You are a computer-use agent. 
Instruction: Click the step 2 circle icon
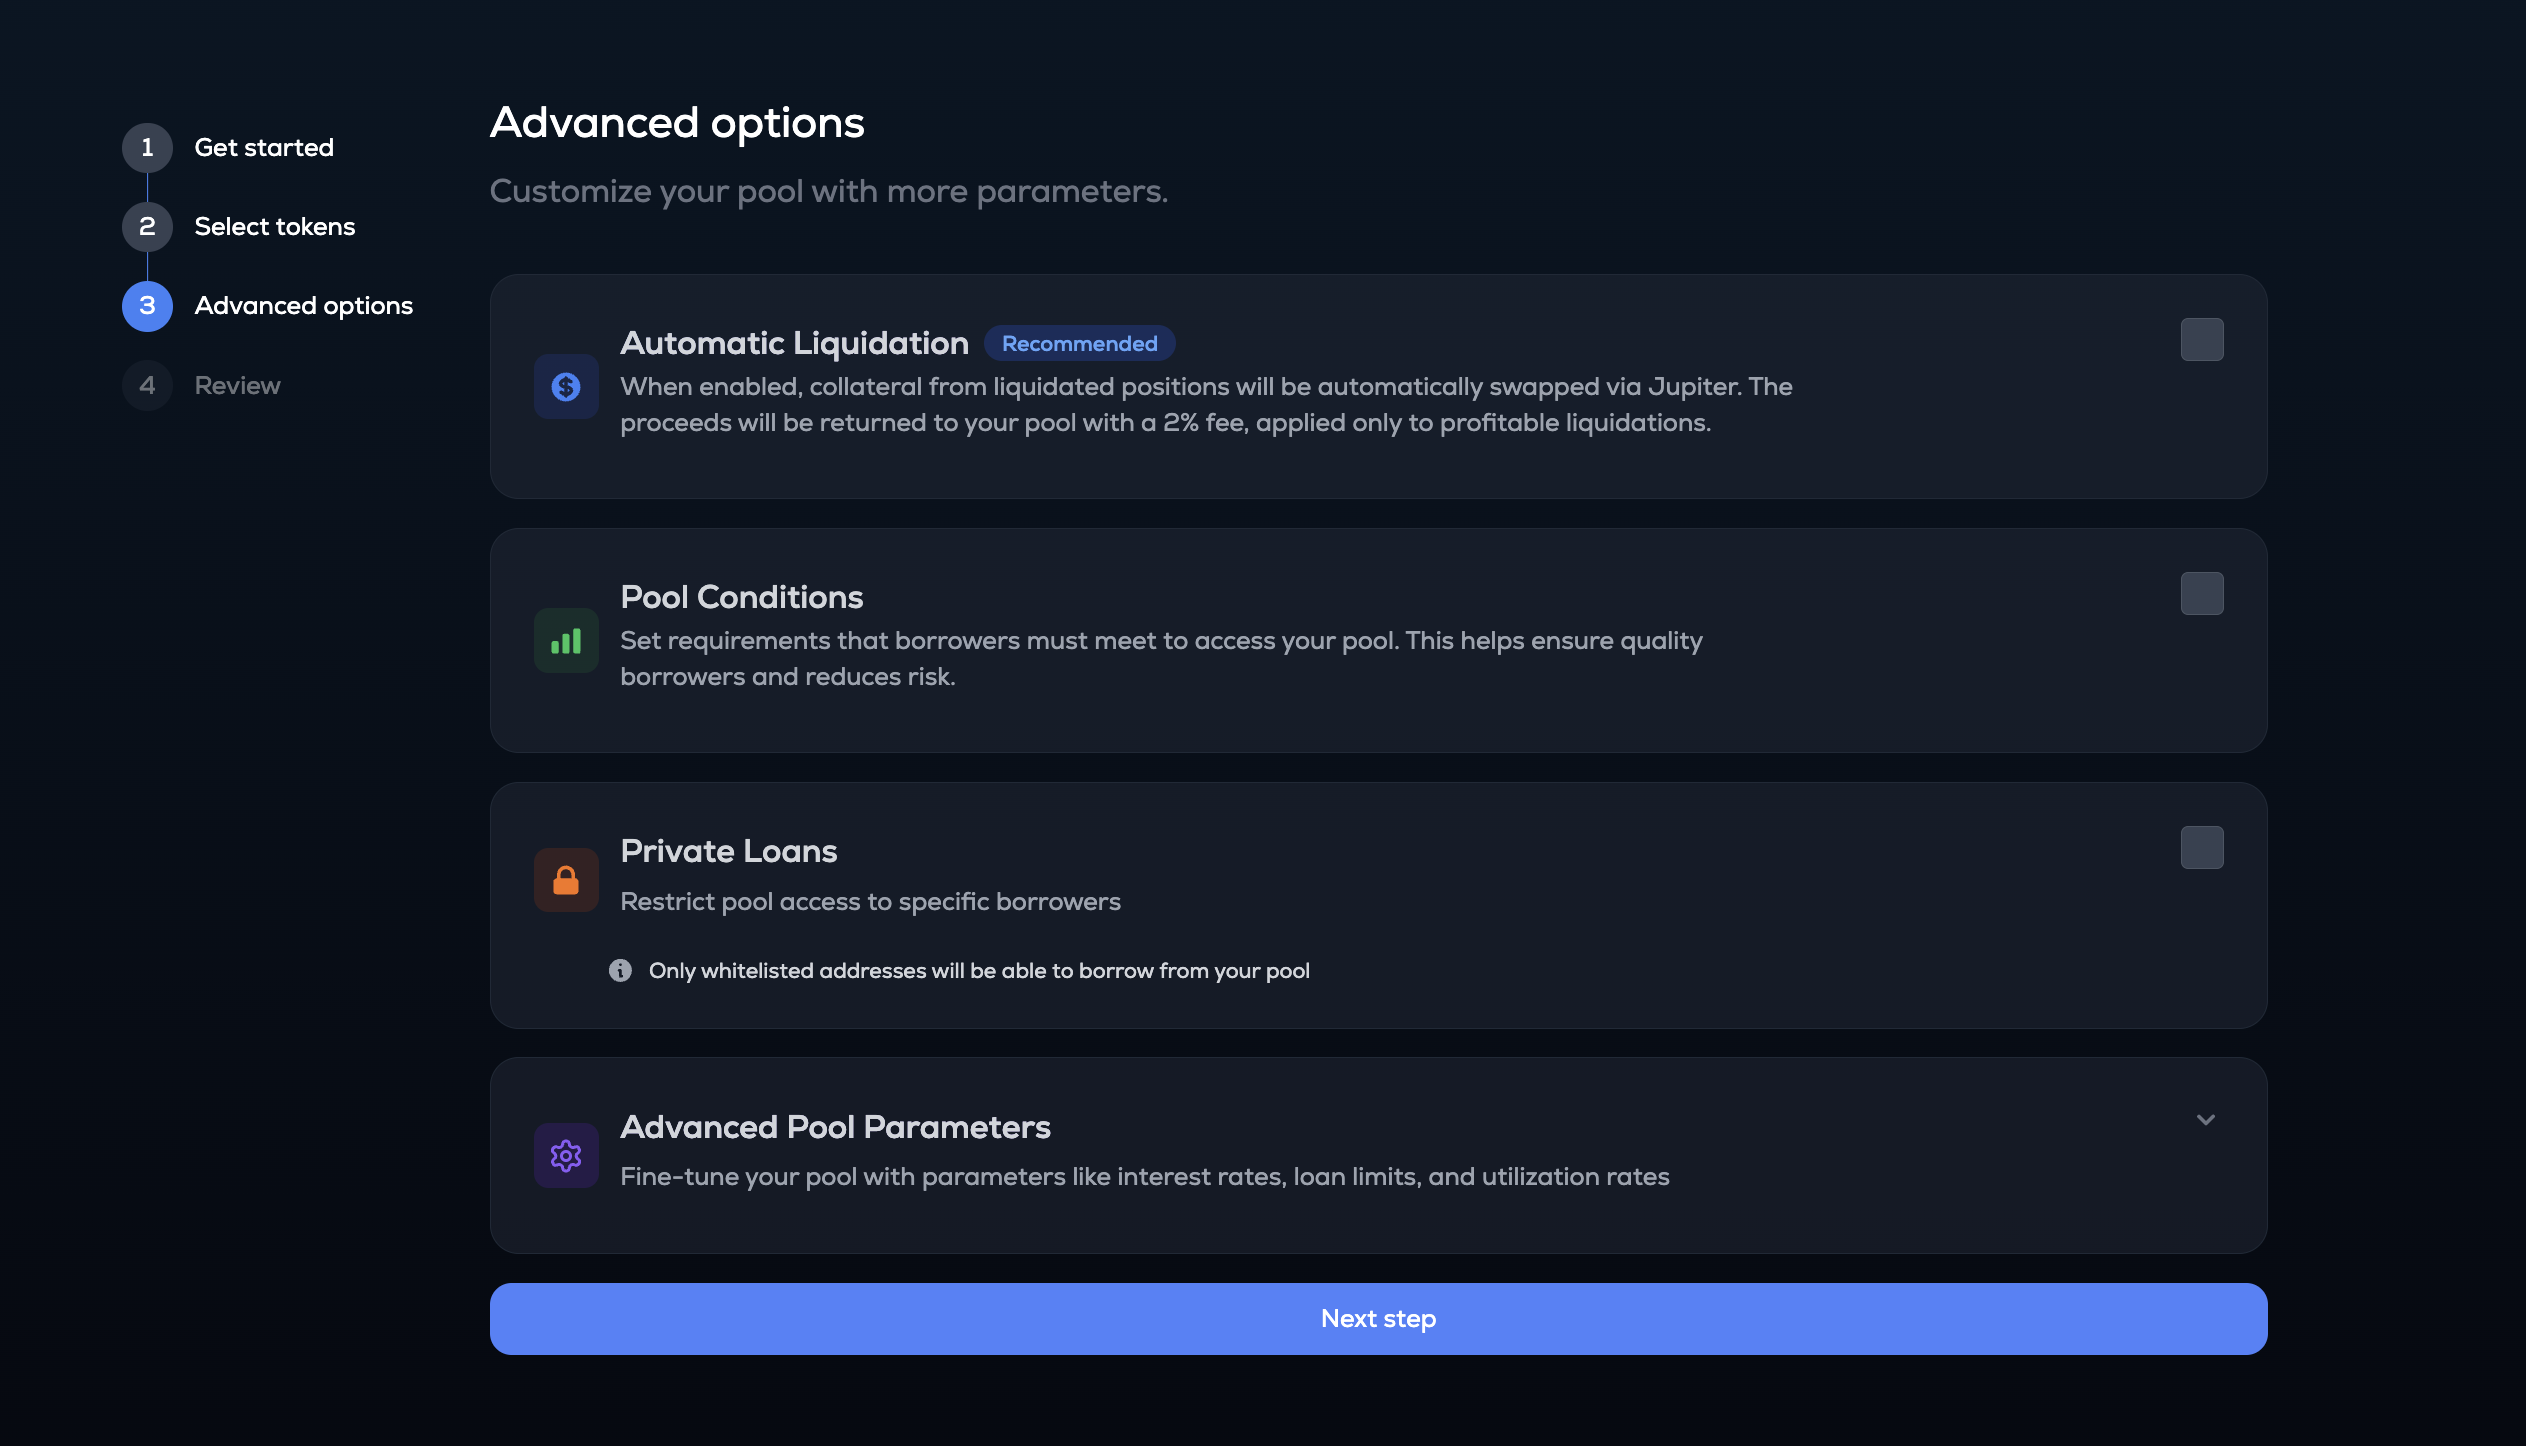click(147, 227)
